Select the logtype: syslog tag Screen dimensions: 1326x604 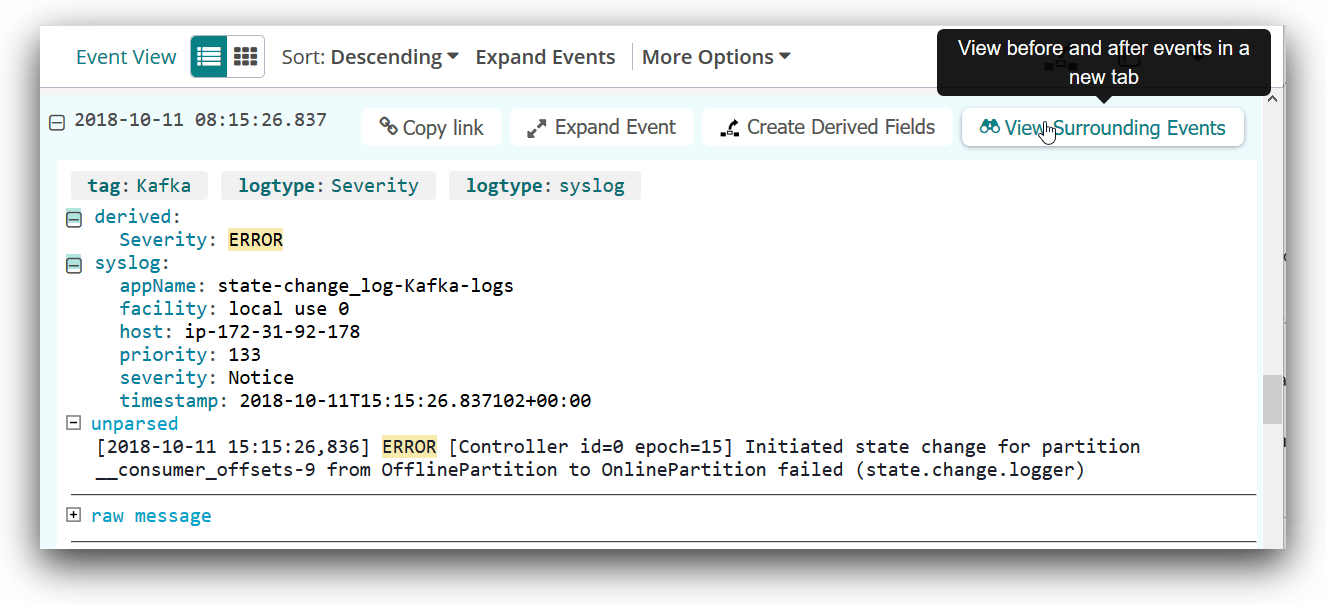tap(544, 186)
